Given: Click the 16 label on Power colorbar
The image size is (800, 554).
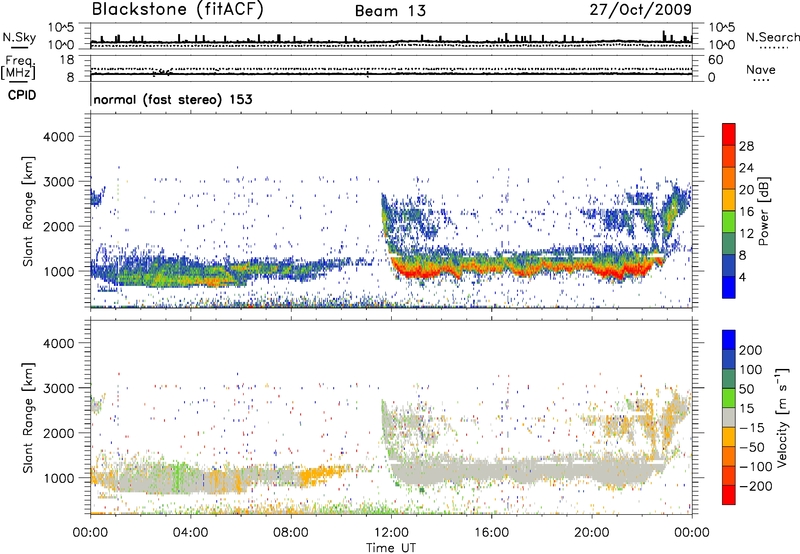Looking at the screenshot, I should (746, 212).
